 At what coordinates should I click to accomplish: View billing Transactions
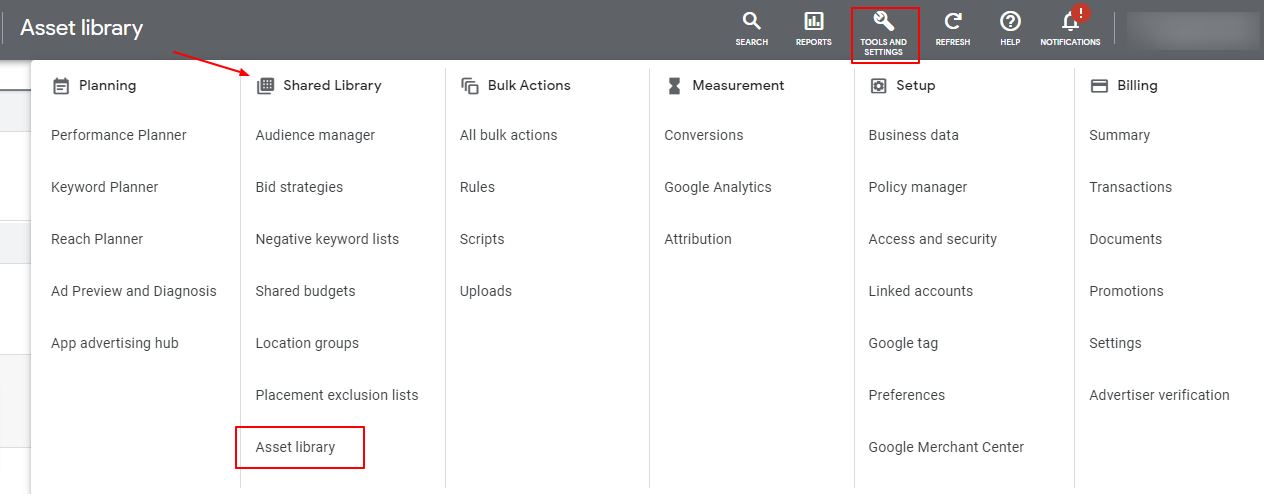(x=1131, y=187)
